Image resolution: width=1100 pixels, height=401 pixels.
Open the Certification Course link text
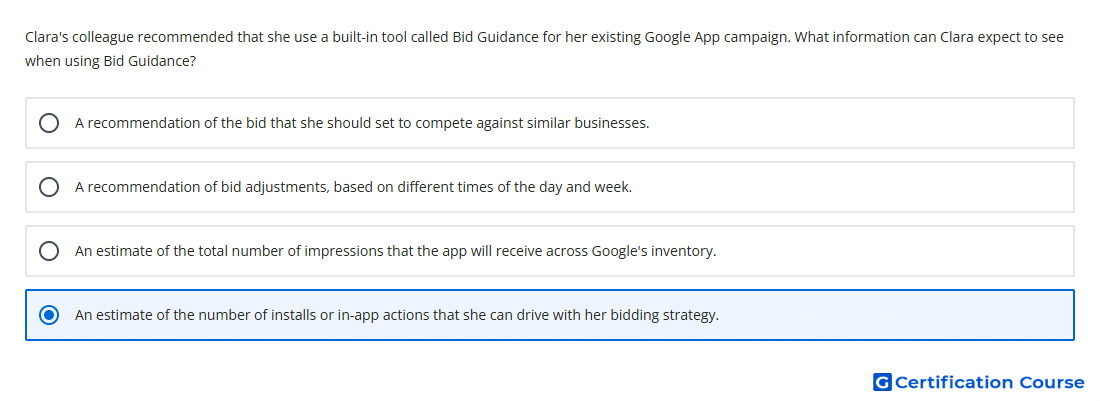[x=990, y=382]
